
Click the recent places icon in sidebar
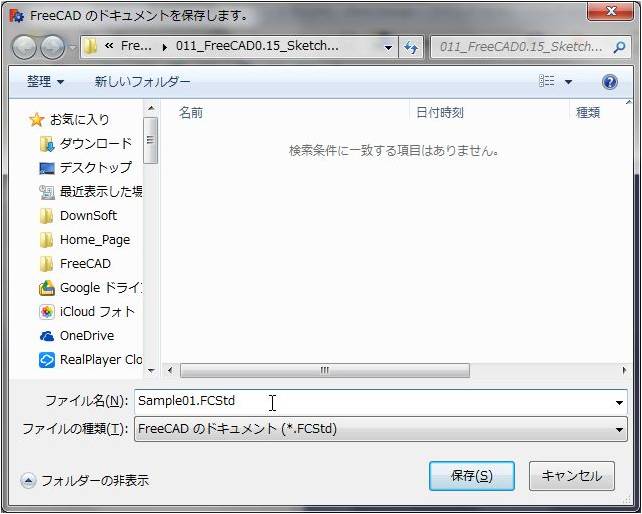47,192
